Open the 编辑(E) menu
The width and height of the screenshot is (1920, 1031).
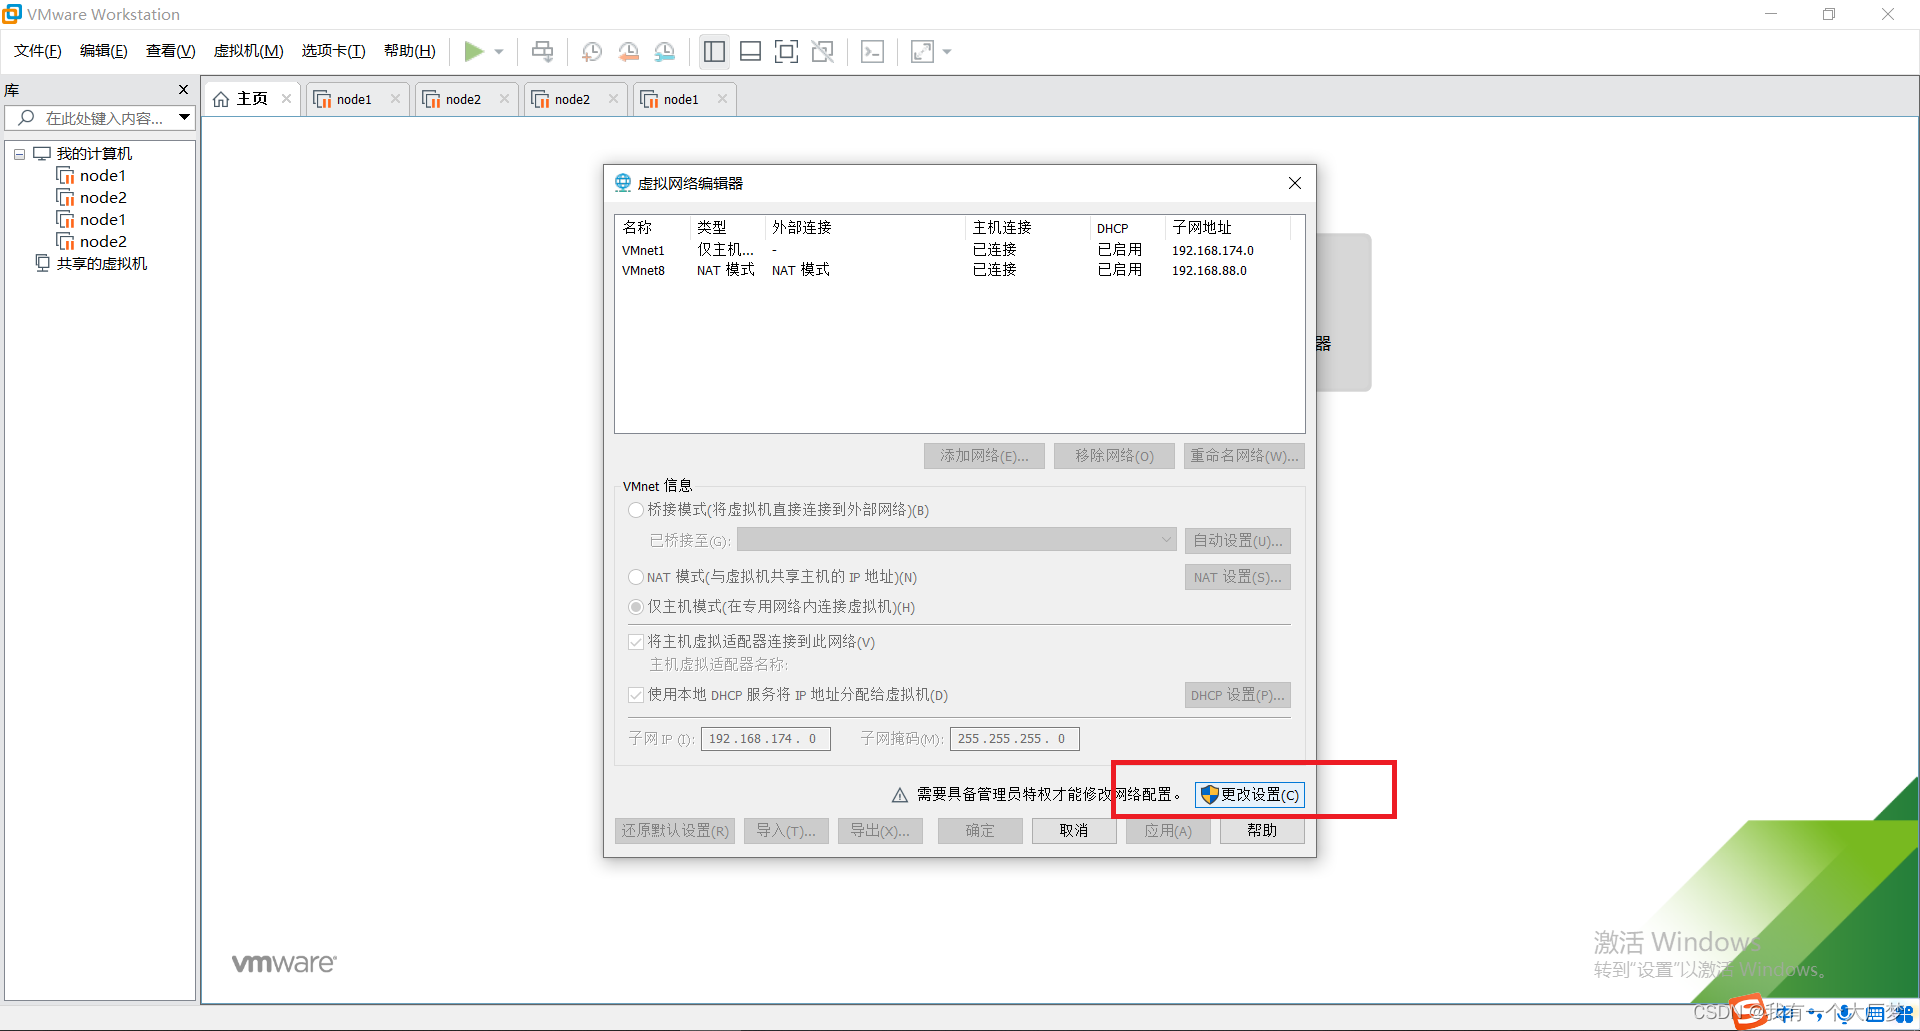pyautogui.click(x=104, y=51)
